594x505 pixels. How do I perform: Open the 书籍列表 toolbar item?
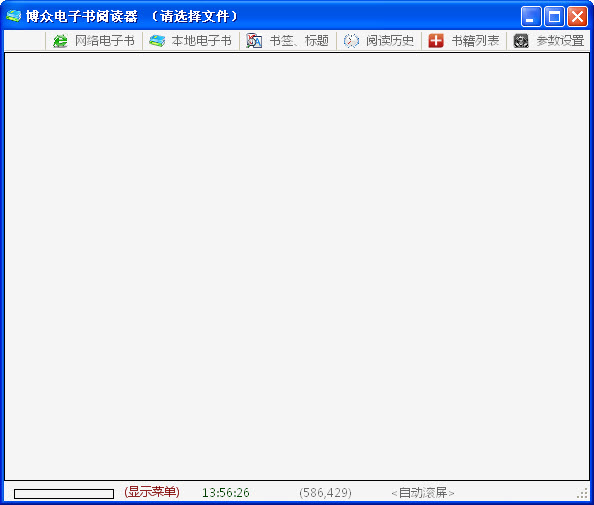[464, 41]
